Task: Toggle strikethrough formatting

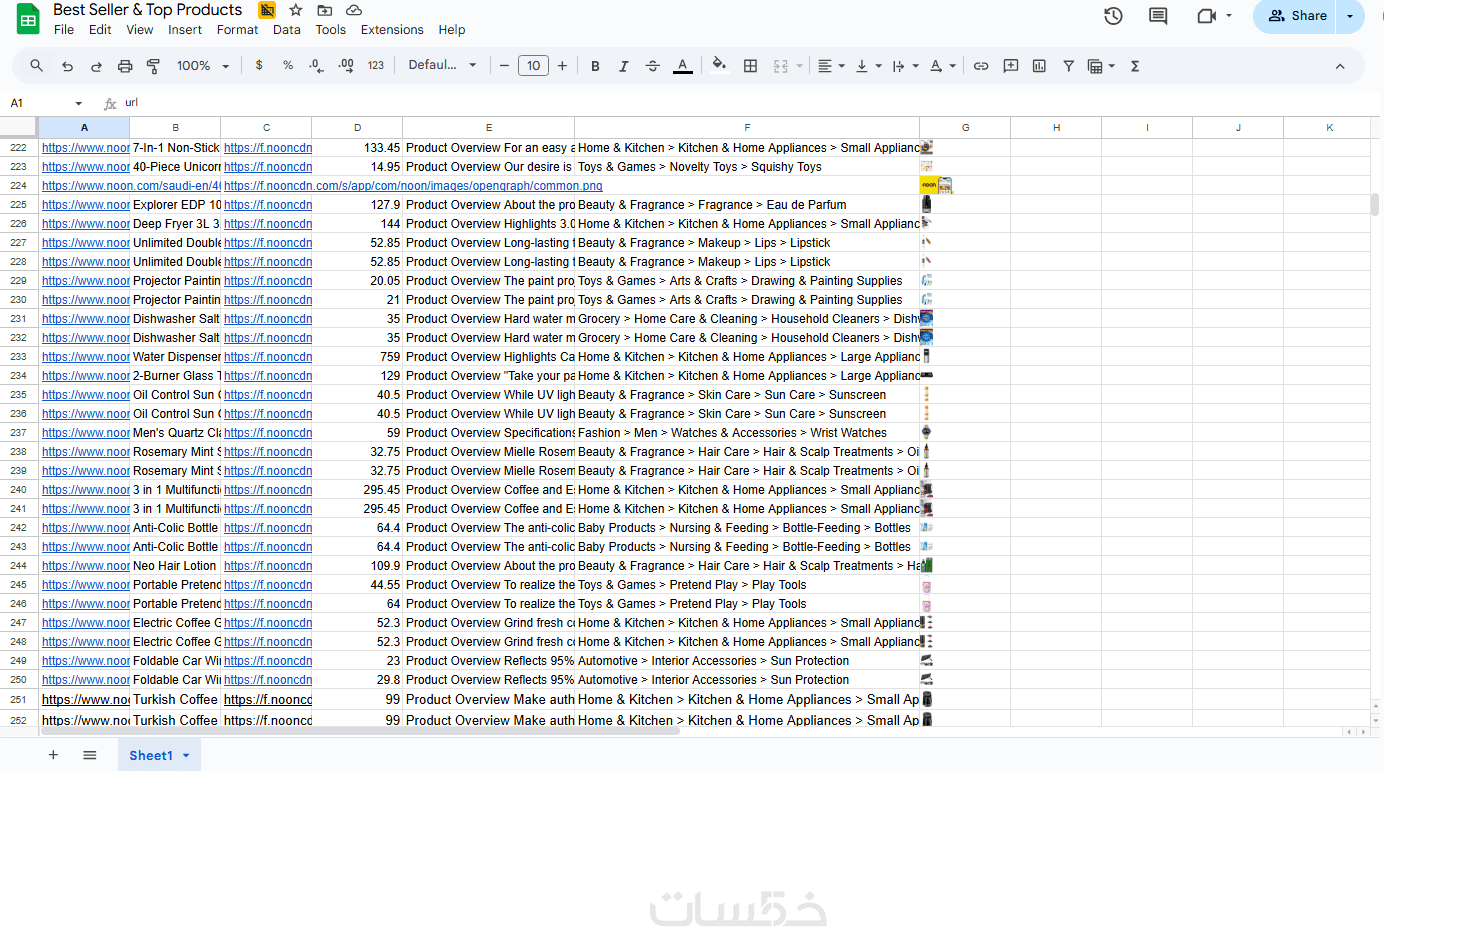Action: tap(652, 66)
